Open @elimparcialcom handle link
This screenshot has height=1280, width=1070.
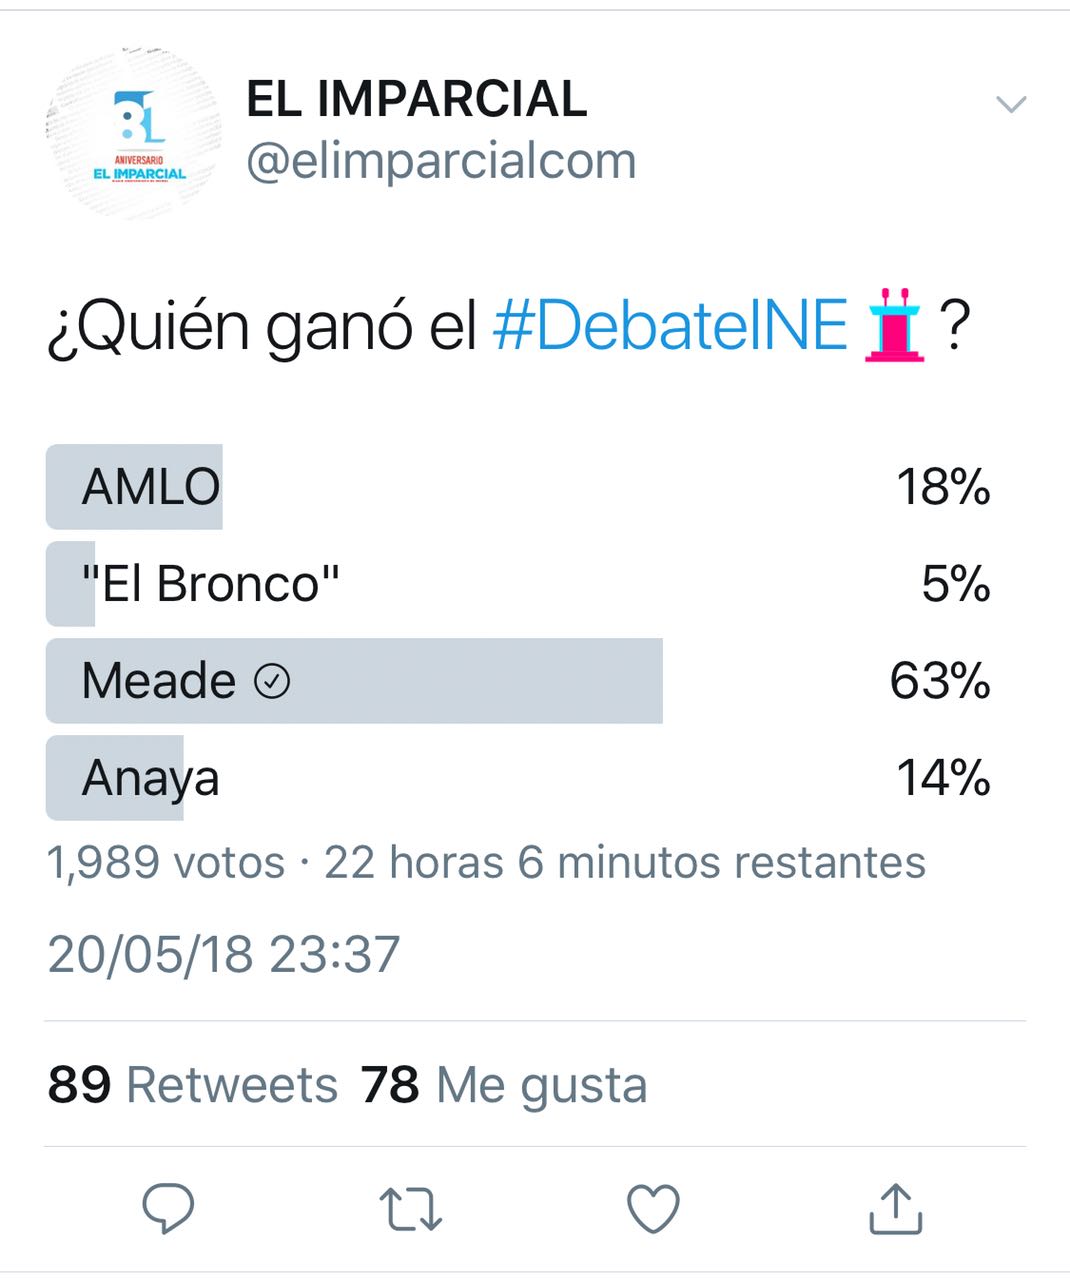[441, 161]
